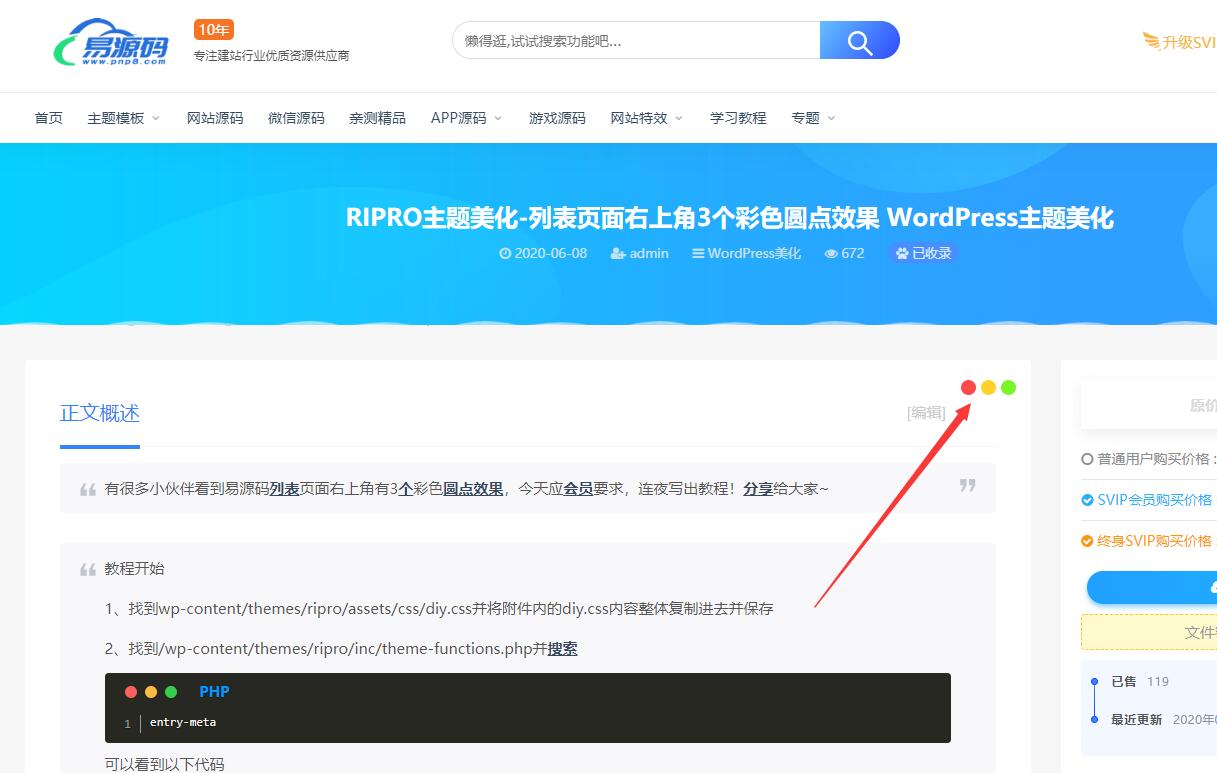The width and height of the screenshot is (1217, 773).
Task: Follow the 会员 keyword link
Action: [x=578, y=489]
